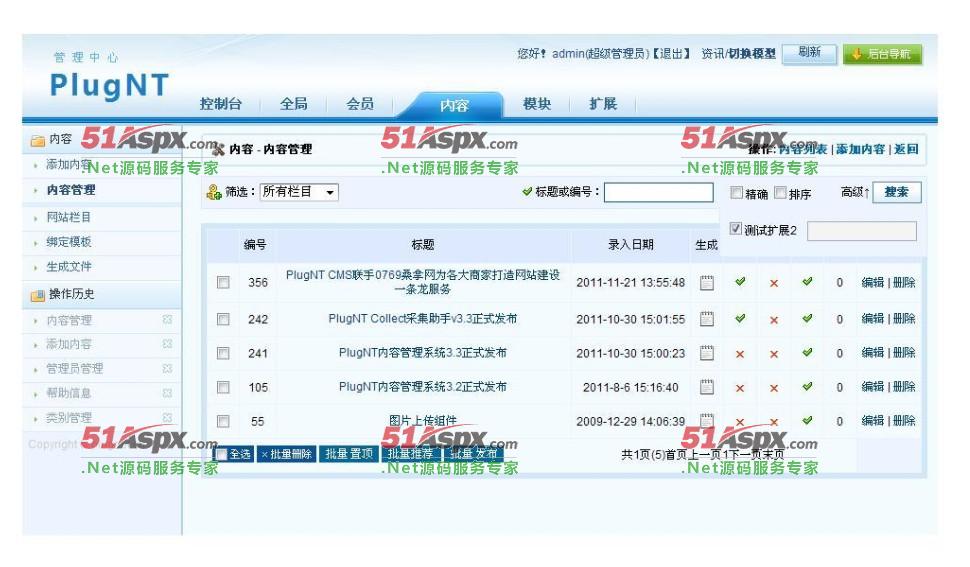Click the folder icon of the 操作历史 section
970x567 pixels.
point(38,295)
